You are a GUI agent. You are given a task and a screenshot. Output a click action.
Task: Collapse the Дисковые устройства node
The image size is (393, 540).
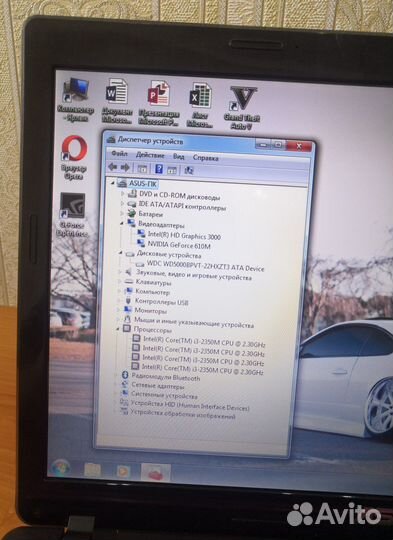coord(120,253)
